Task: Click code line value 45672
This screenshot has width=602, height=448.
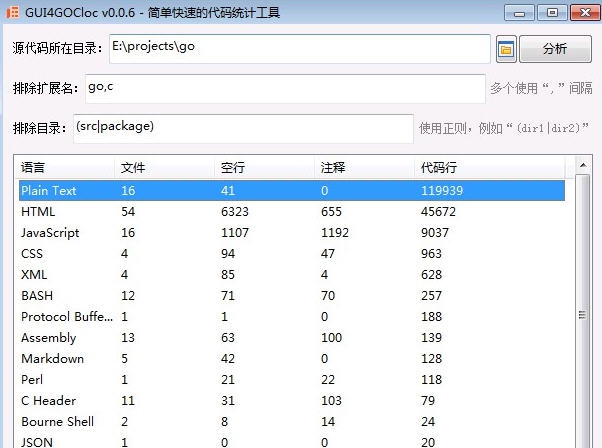Action: click(x=438, y=212)
